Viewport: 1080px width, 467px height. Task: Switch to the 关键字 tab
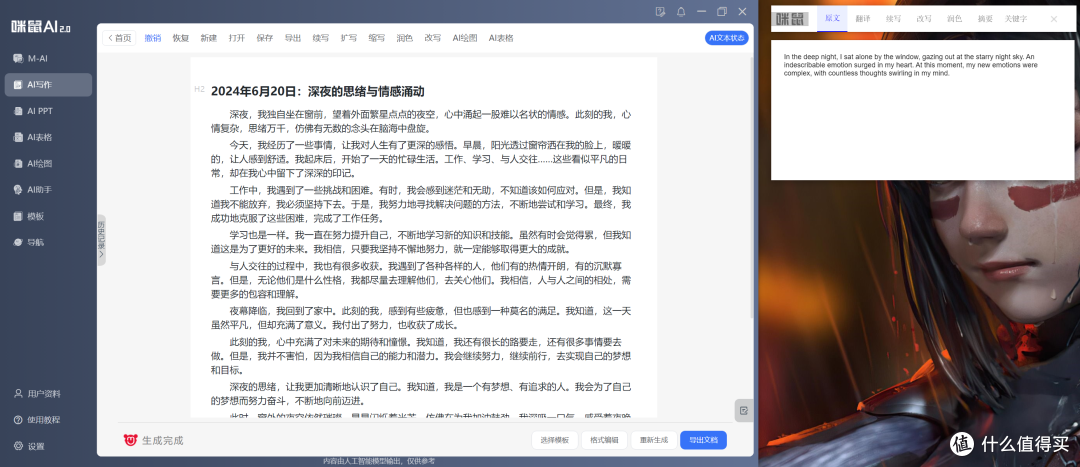pos(1015,19)
